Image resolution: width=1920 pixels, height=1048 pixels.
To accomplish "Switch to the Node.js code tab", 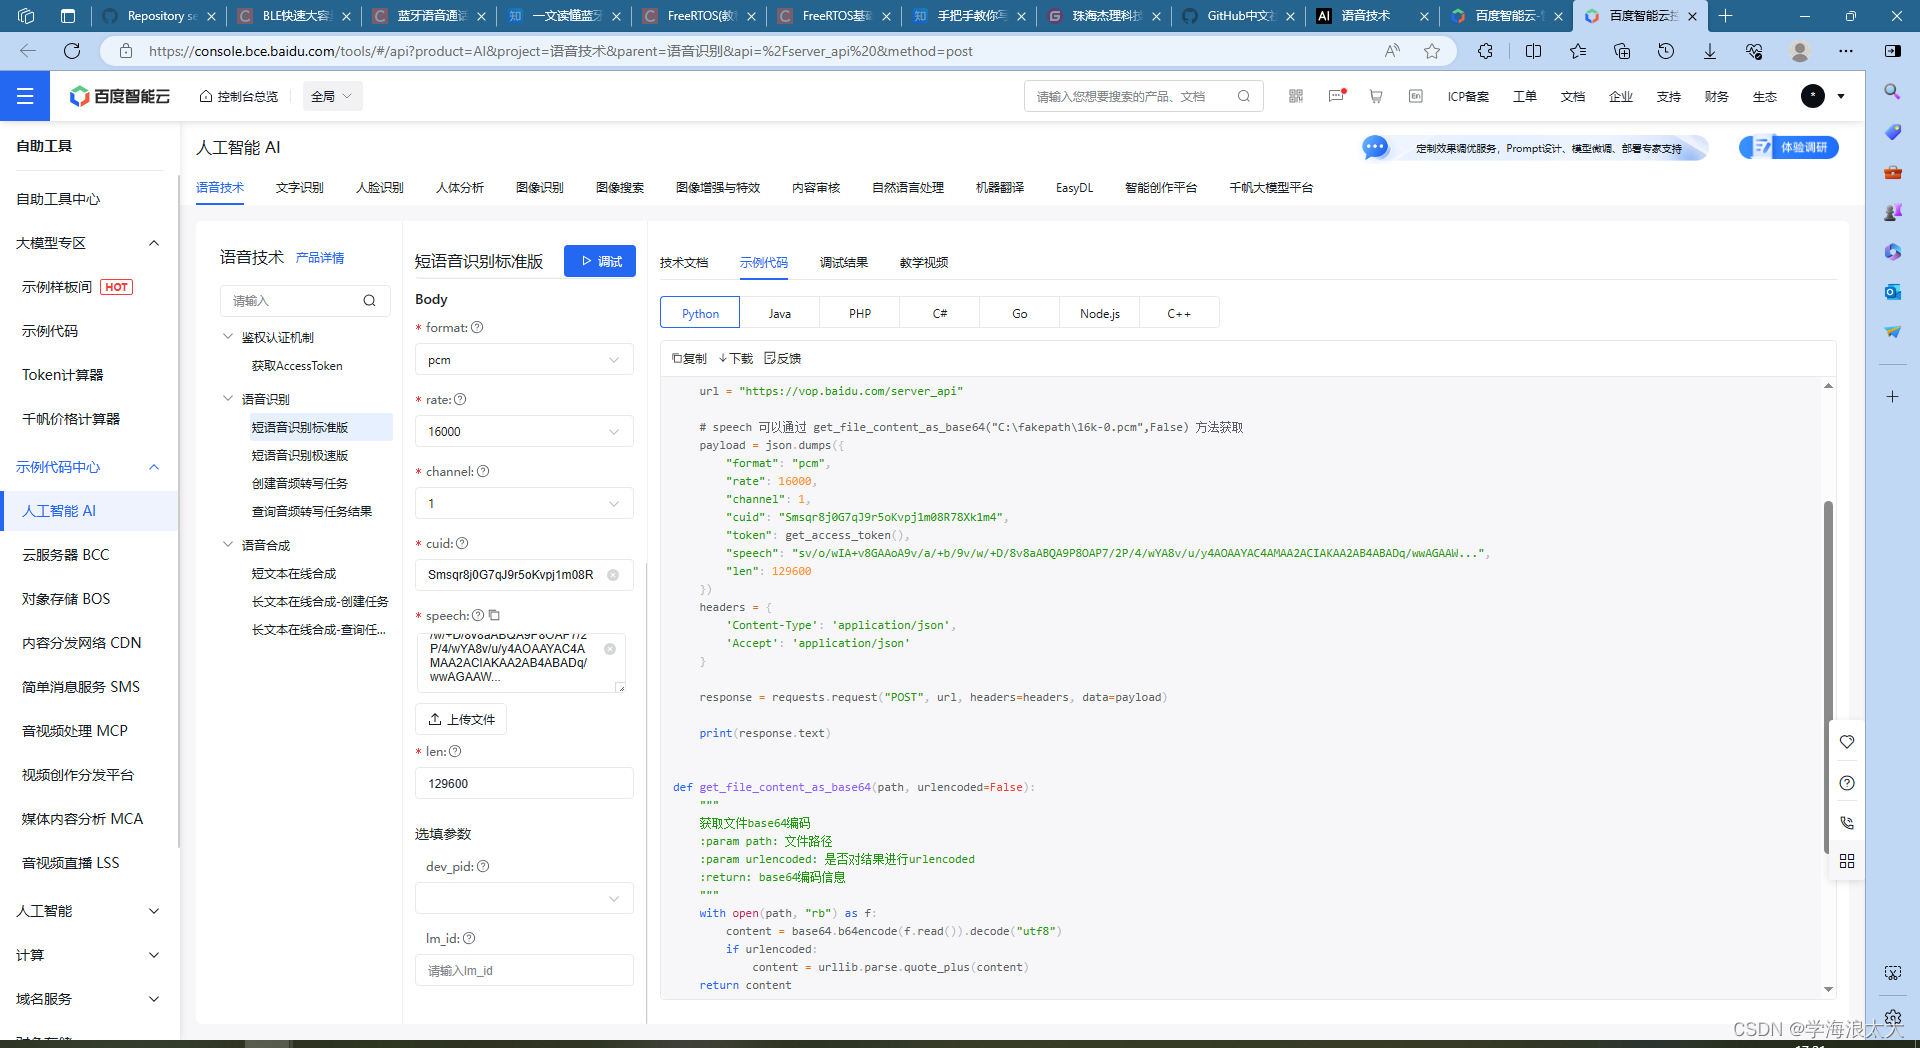I will point(1100,313).
